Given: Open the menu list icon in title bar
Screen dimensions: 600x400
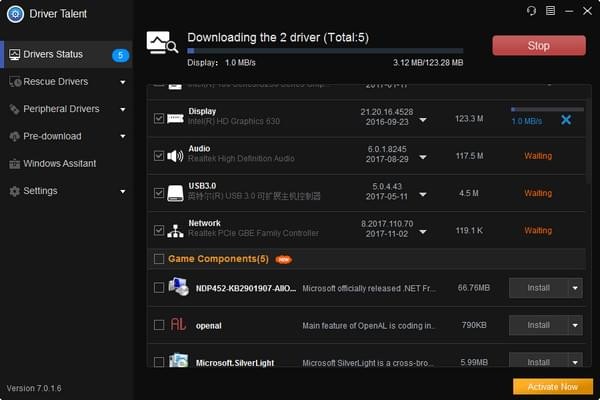Looking at the screenshot, I should 550,11.
